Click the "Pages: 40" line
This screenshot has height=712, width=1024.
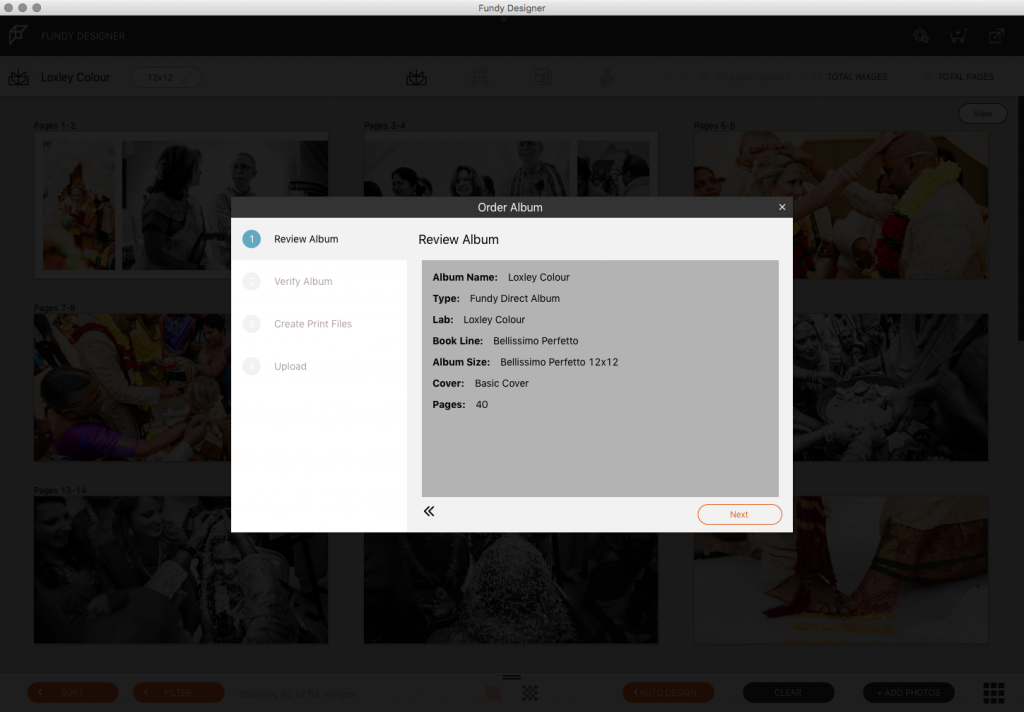coord(460,404)
